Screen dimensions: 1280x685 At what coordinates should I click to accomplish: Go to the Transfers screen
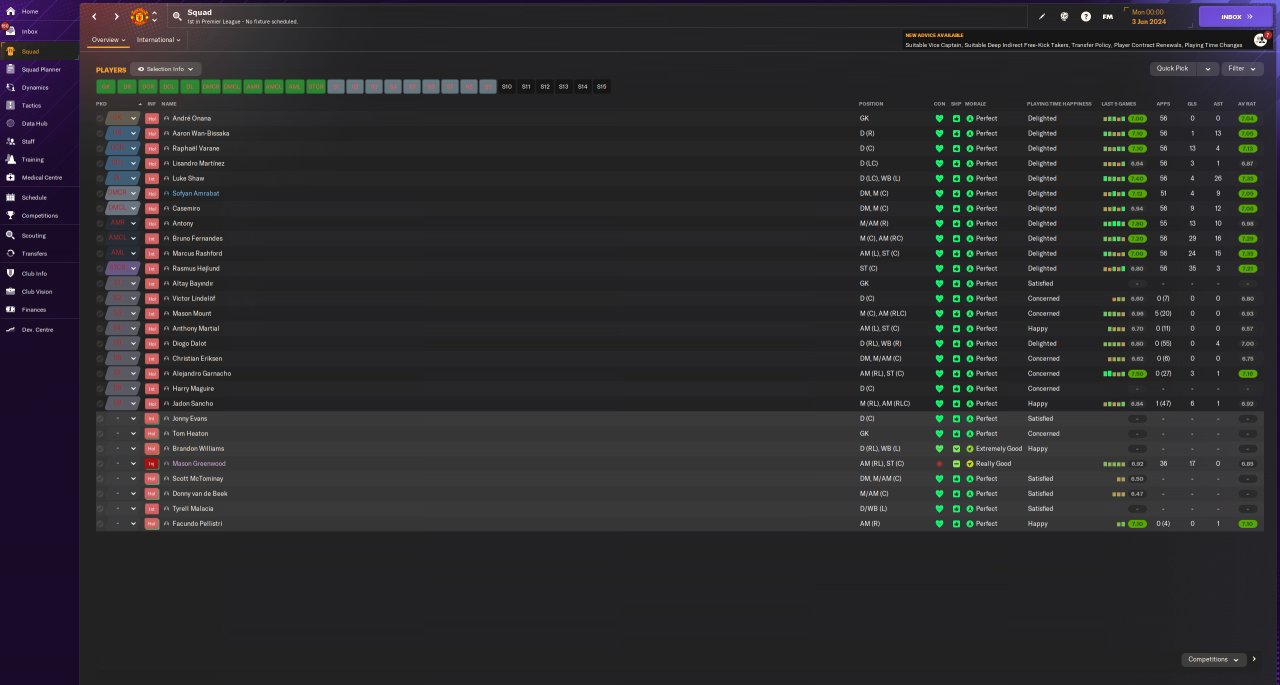tap(40, 253)
